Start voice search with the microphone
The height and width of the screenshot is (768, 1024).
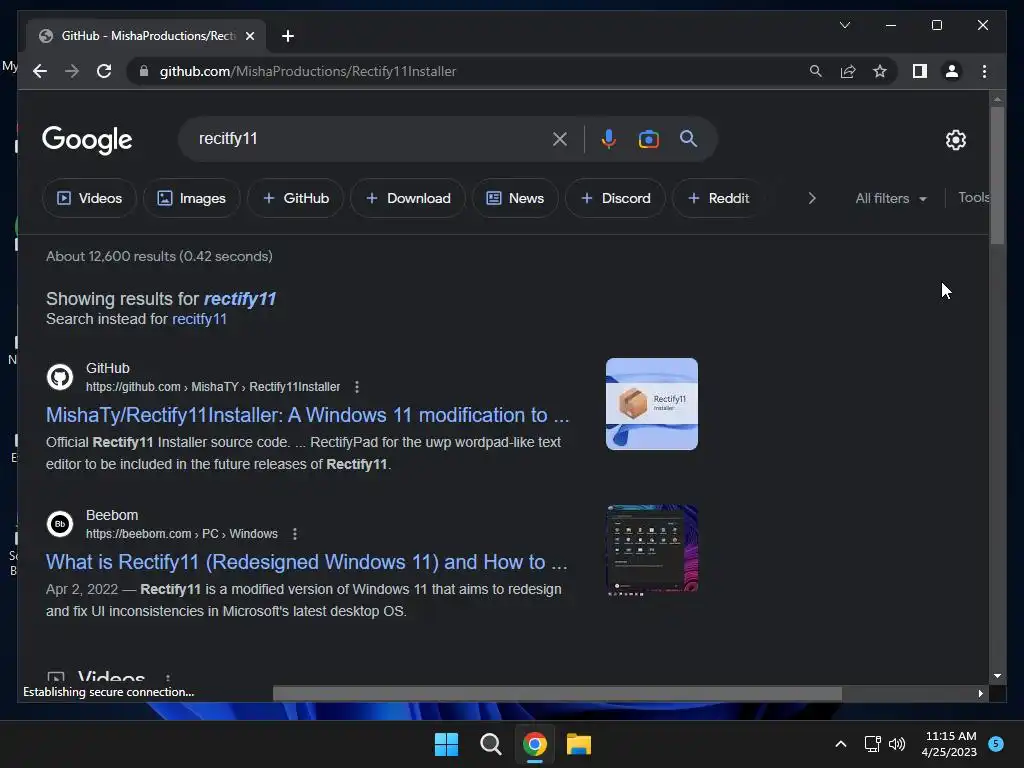pos(608,138)
